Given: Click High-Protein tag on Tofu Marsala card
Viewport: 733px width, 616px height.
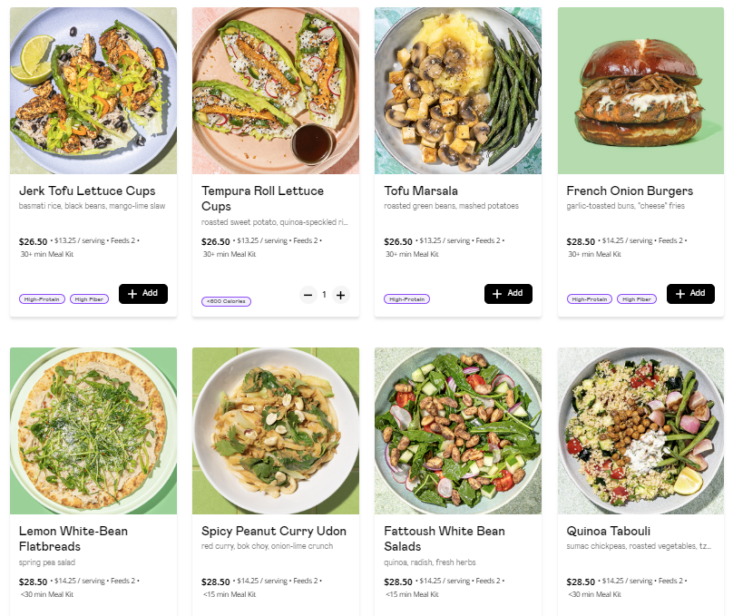Looking at the screenshot, I should (x=406, y=298).
